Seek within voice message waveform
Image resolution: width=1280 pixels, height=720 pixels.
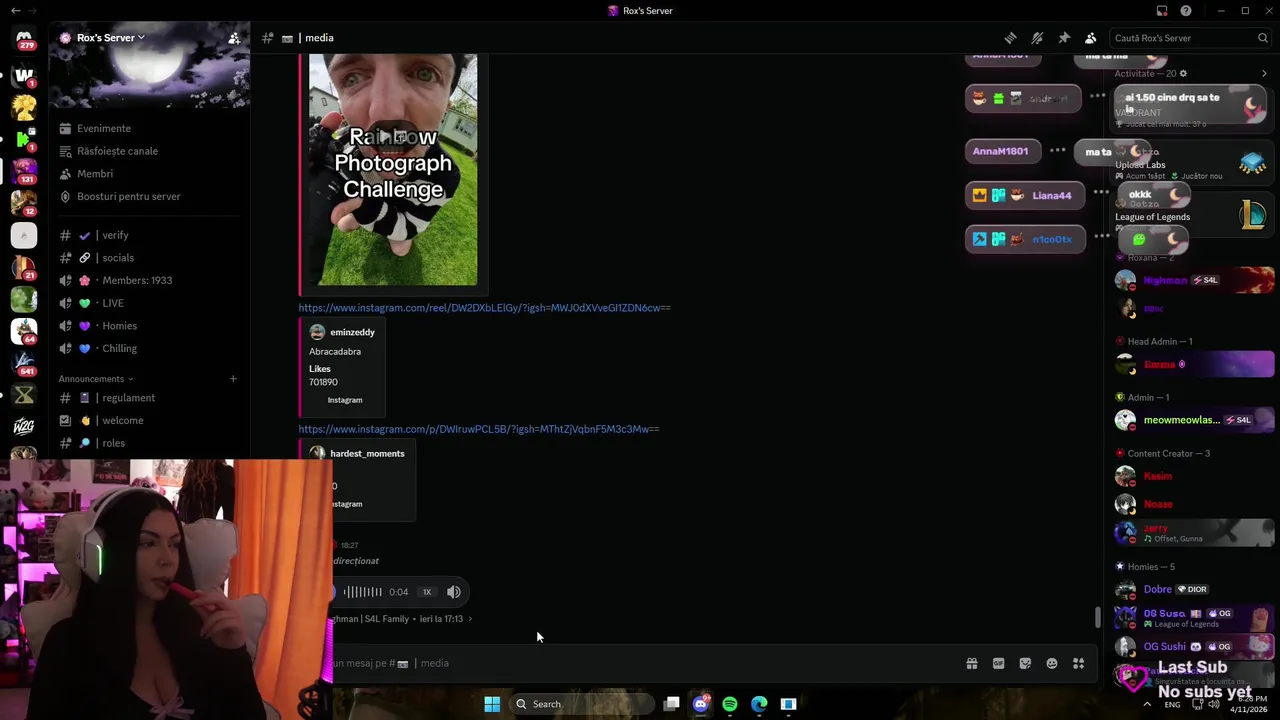(362, 592)
